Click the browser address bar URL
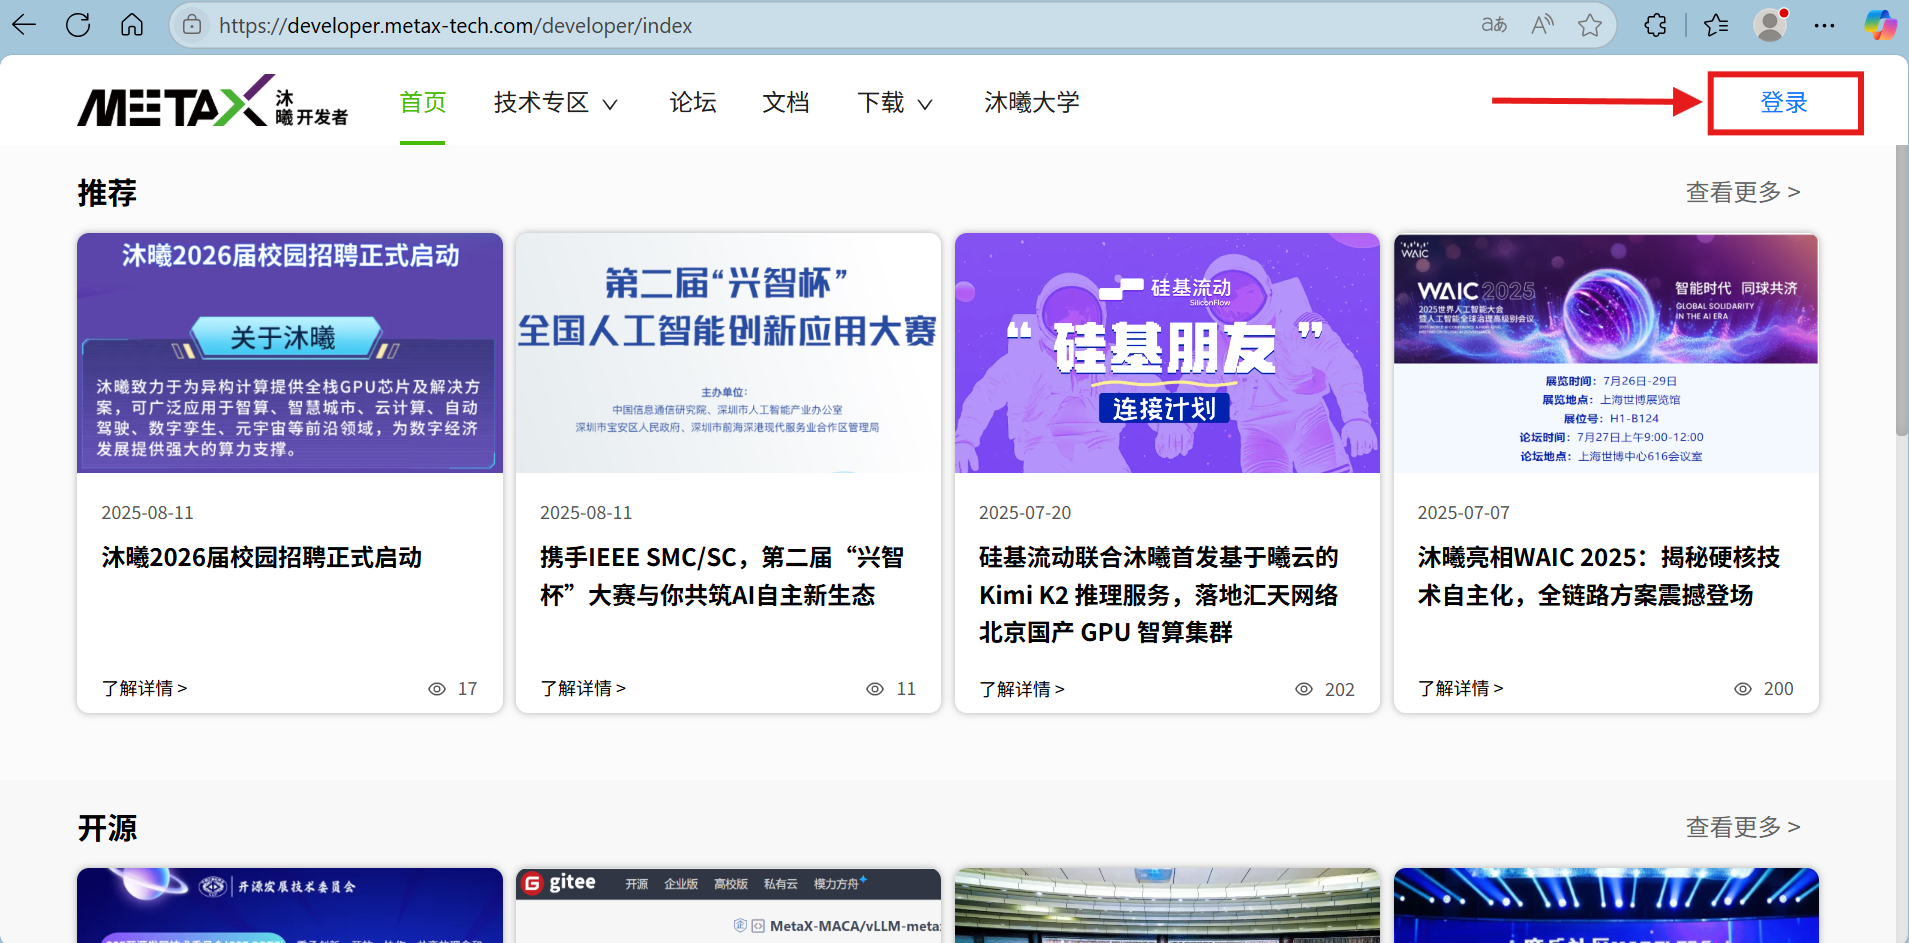1909x943 pixels. (x=455, y=25)
